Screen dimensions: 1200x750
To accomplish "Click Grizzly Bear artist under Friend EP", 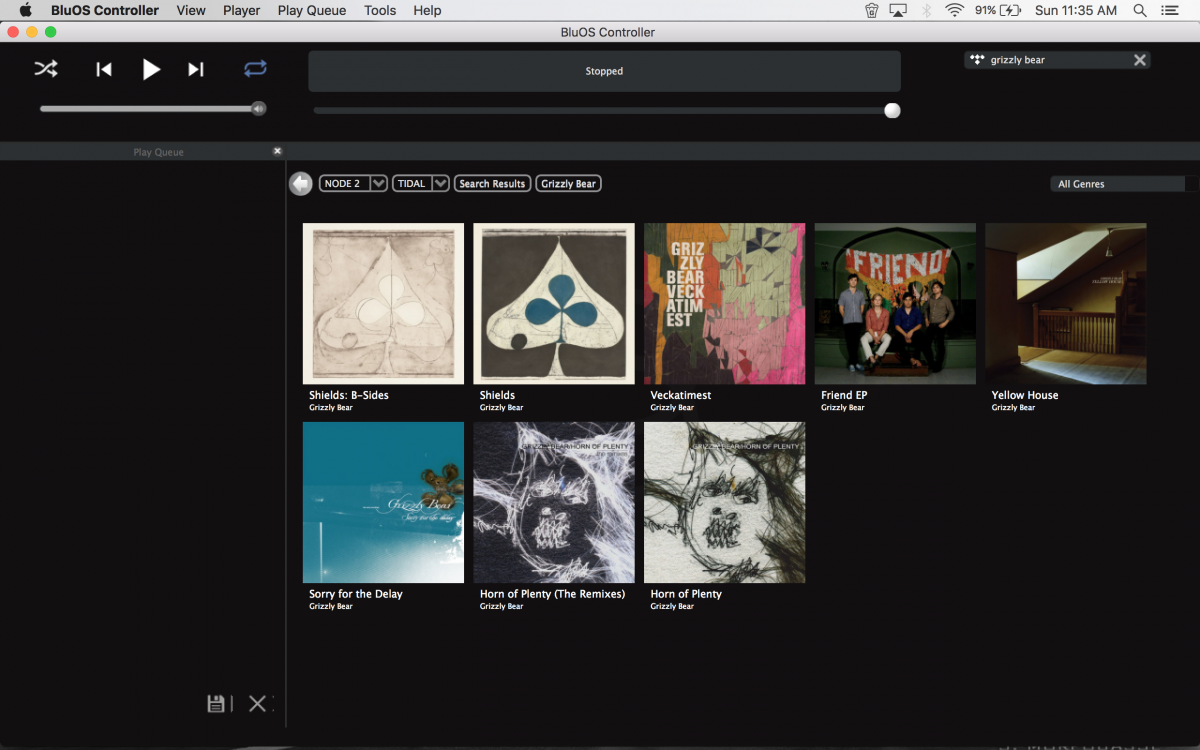I will pyautogui.click(x=843, y=408).
